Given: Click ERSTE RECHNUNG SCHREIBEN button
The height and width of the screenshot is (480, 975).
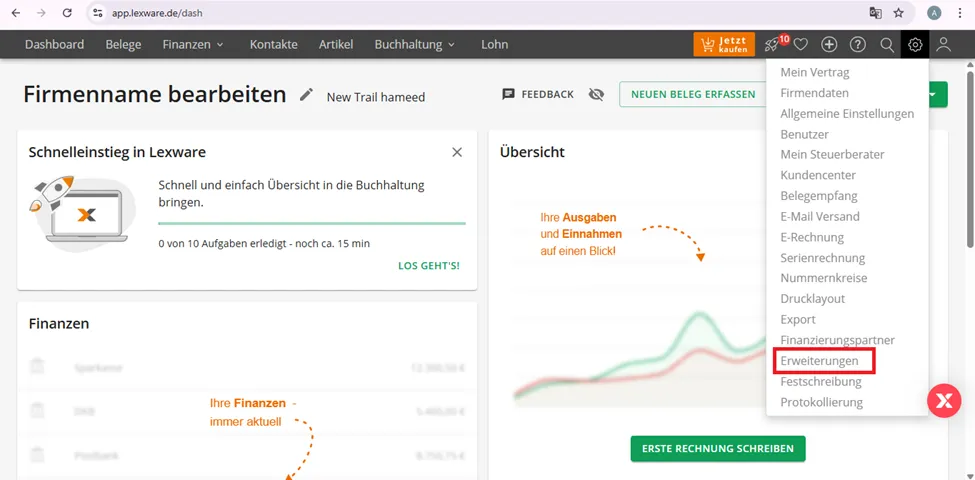Looking at the screenshot, I should (718, 448).
